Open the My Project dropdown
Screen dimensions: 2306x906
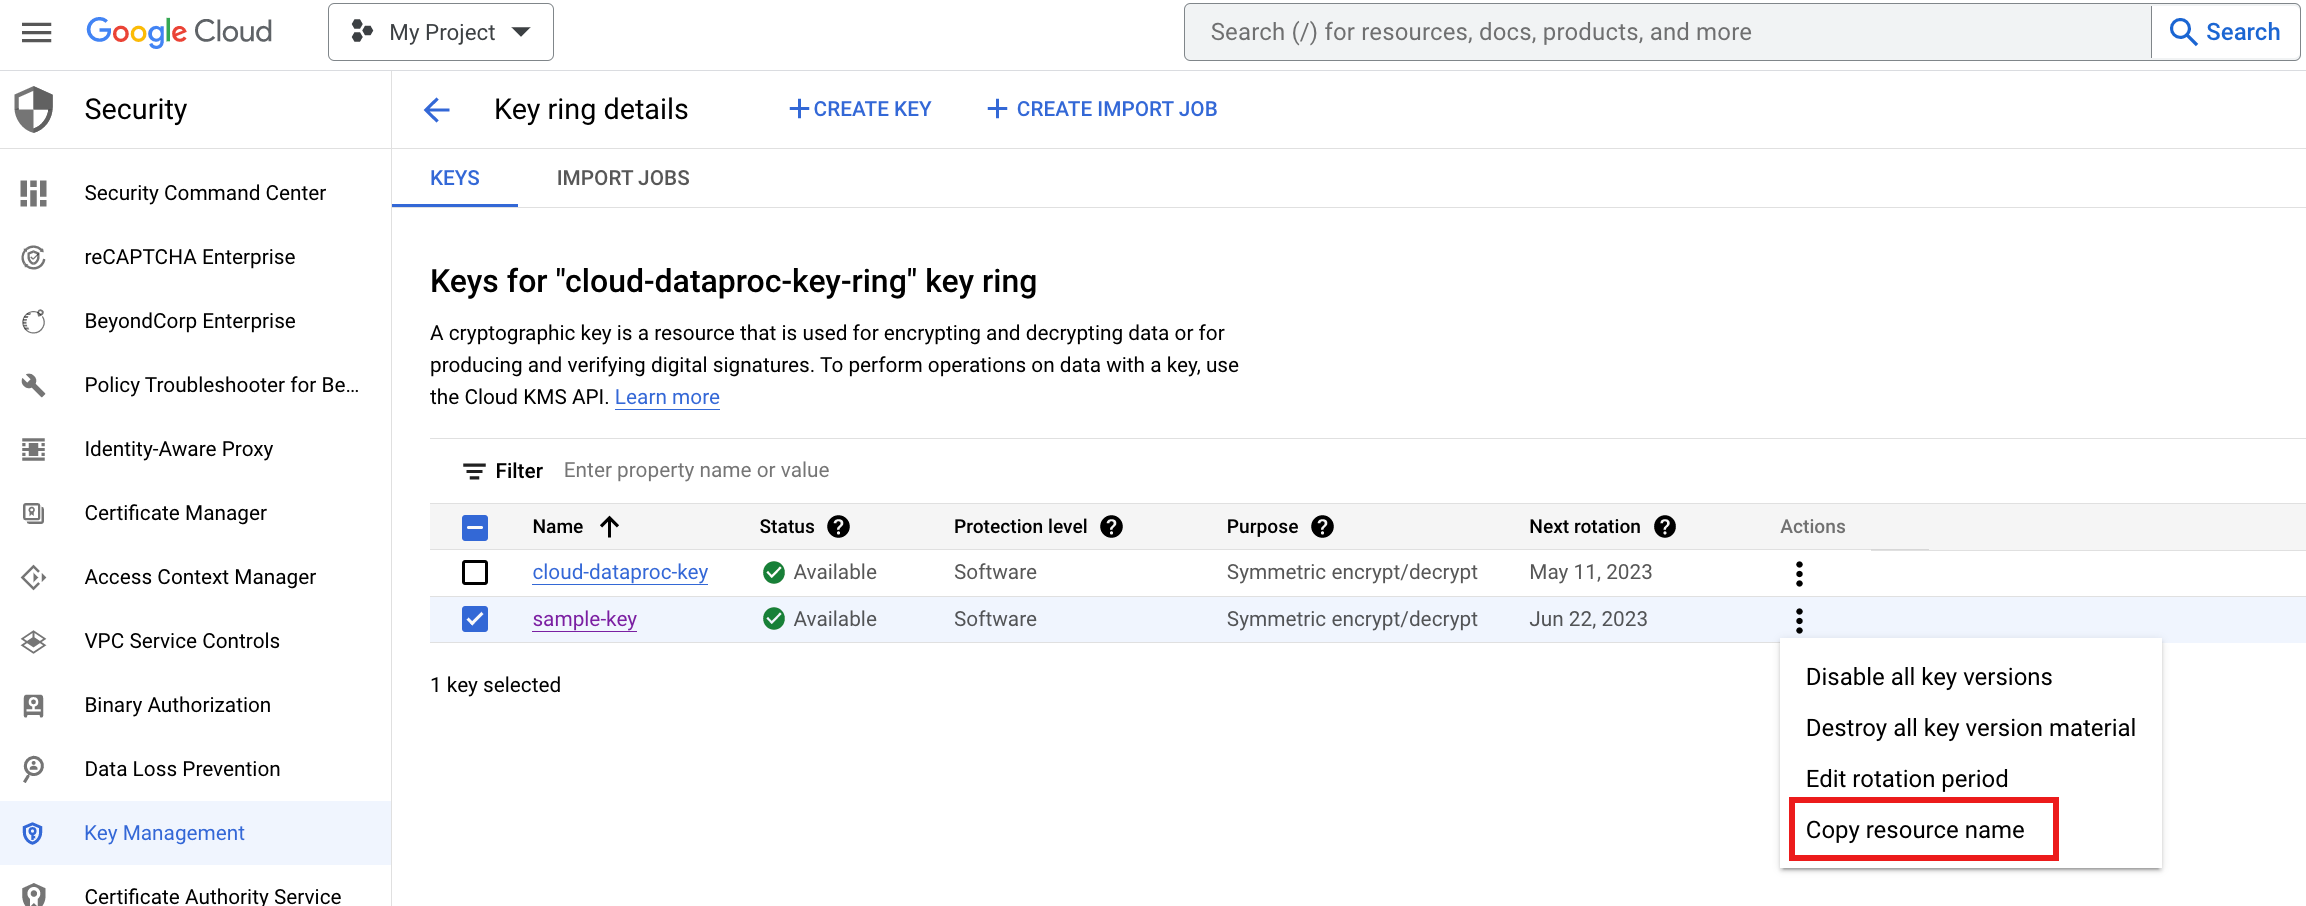[x=439, y=31]
